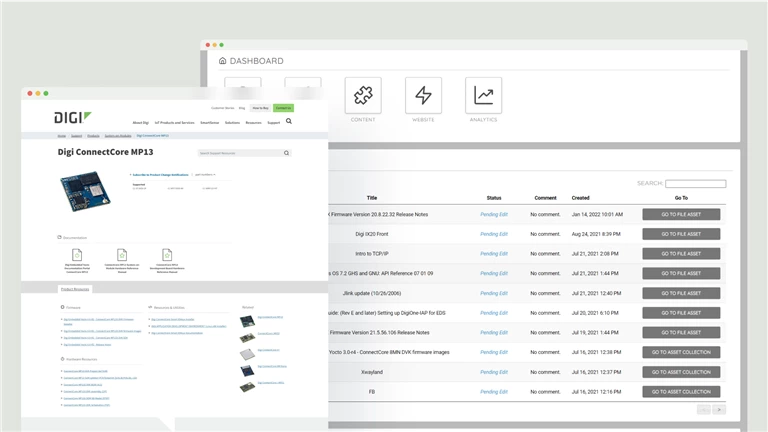Click the Resources & Utilities section icon

150,307
